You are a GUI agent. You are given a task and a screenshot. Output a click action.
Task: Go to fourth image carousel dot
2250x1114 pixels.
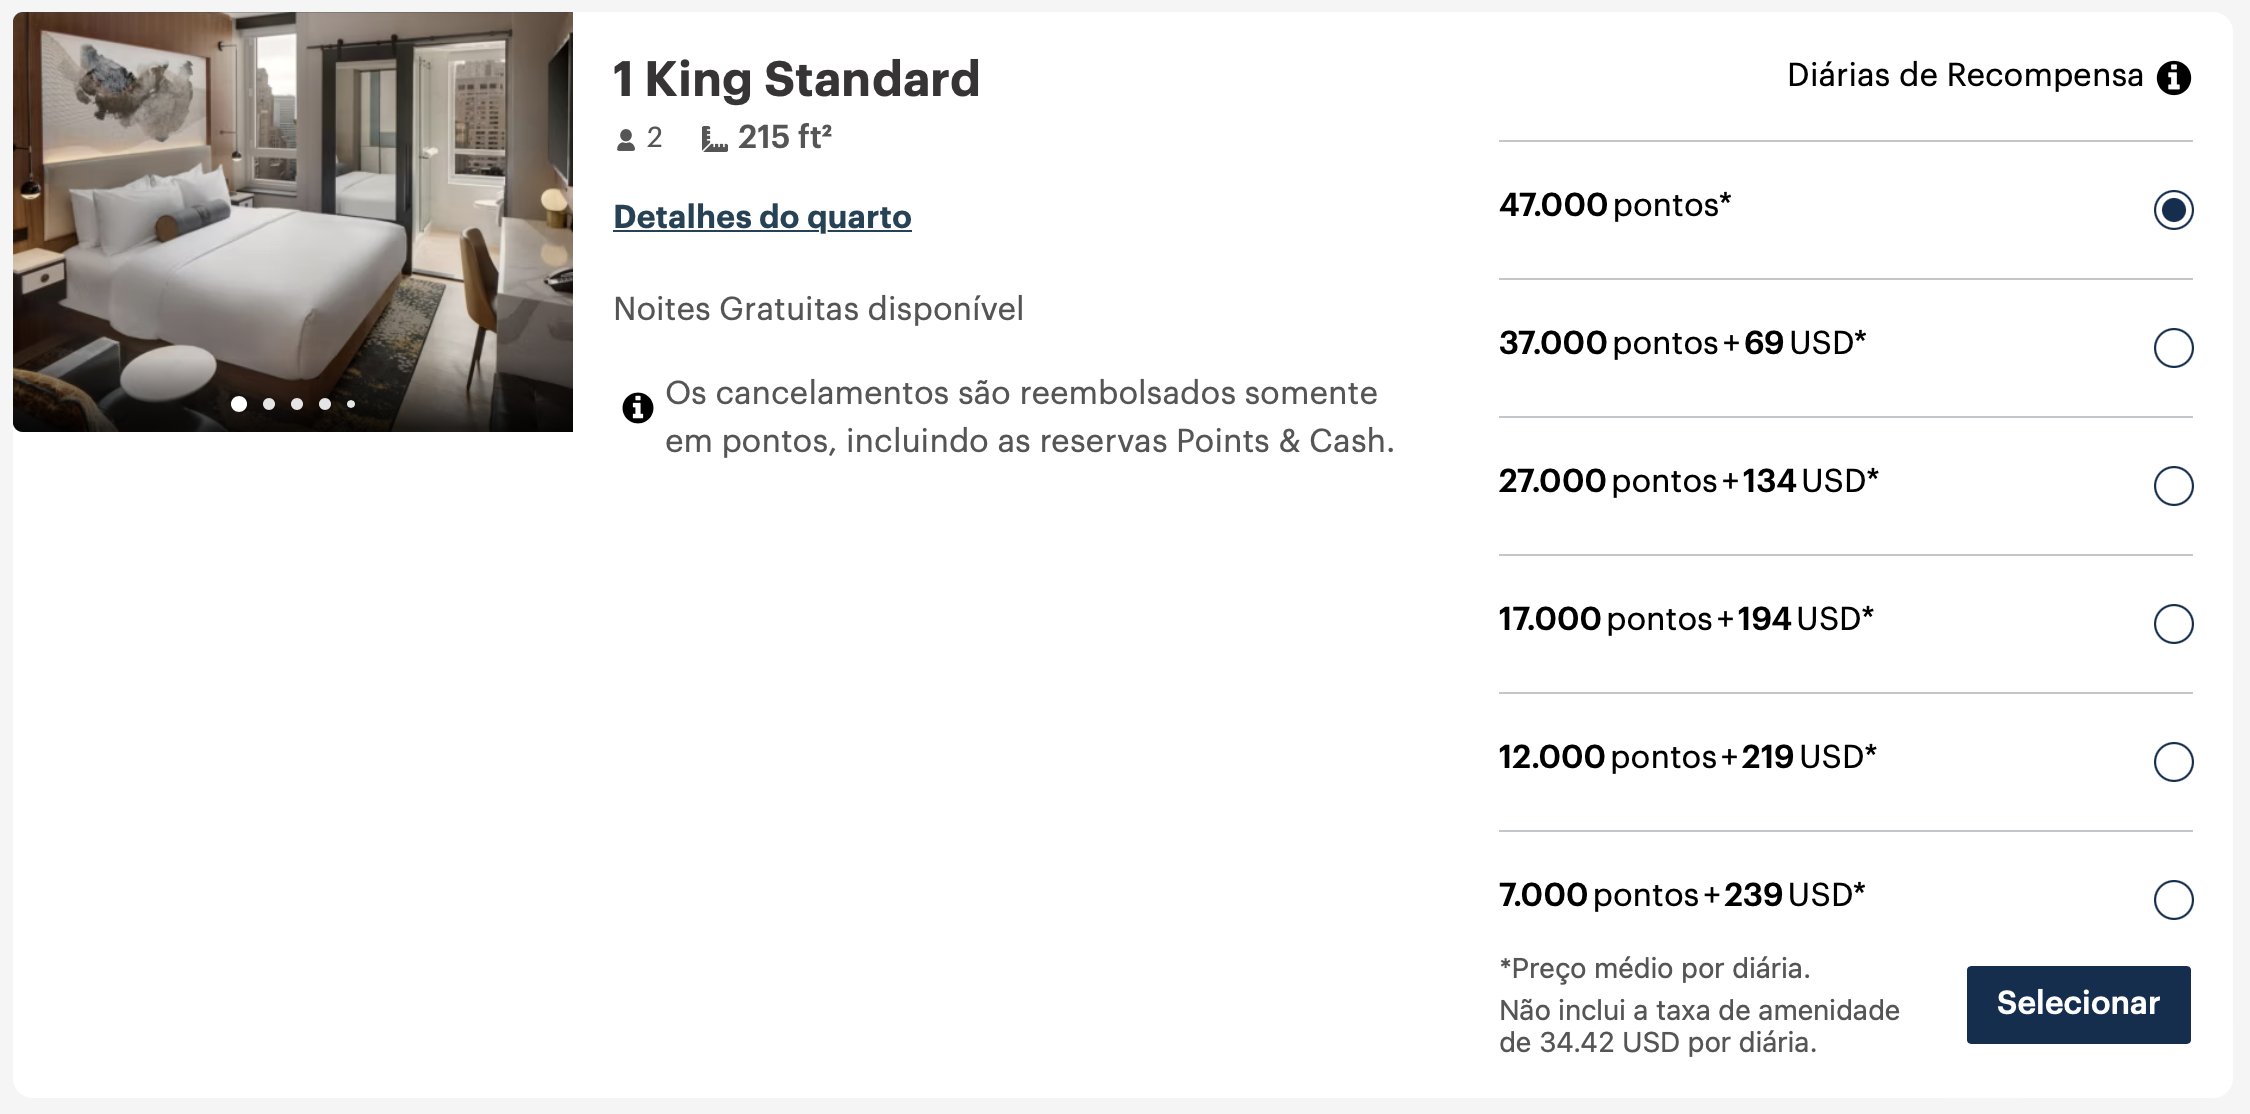click(325, 404)
